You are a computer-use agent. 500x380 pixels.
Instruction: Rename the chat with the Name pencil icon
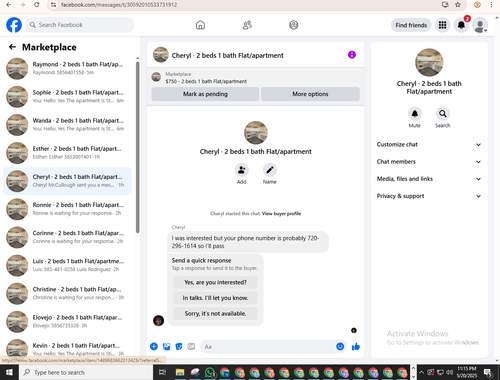270,170
